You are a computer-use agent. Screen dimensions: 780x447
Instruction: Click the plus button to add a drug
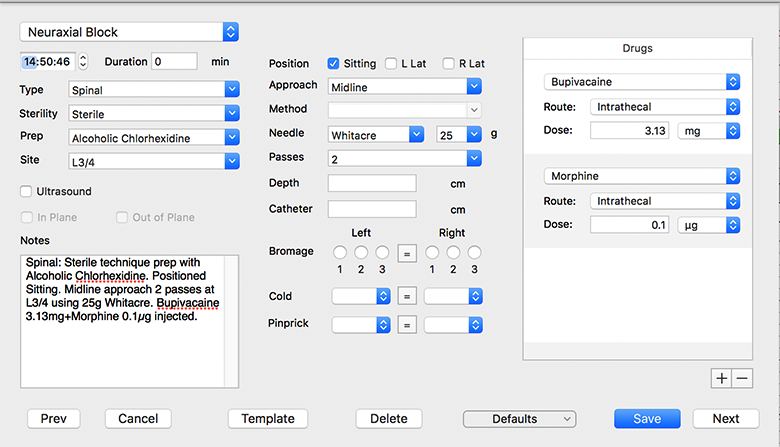[721, 378]
